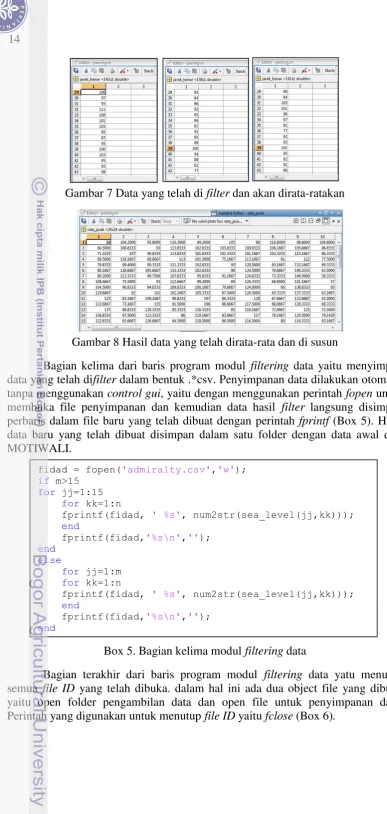Click the new-variable-from-selection icon in the rata_jarak toolbar

pos(83,221)
